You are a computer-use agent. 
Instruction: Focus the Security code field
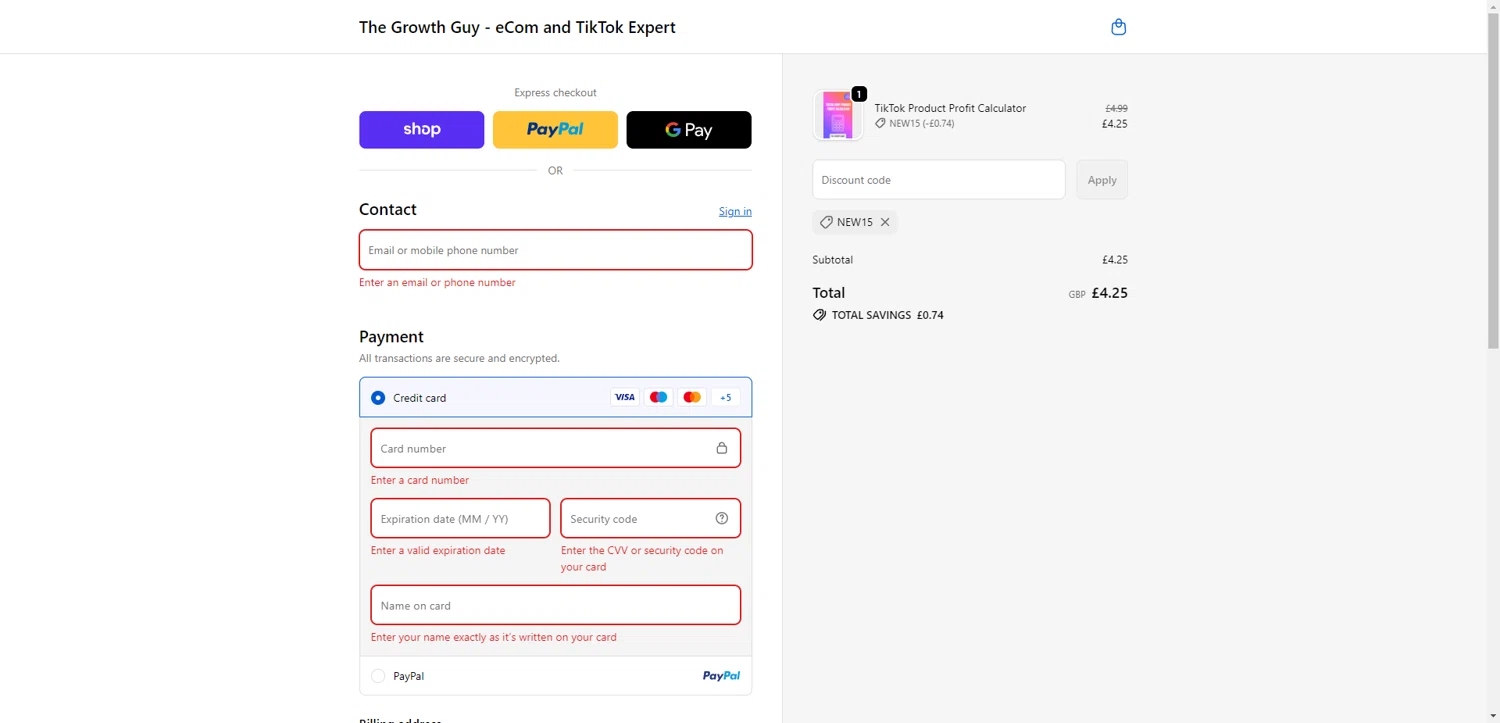pyautogui.click(x=651, y=518)
